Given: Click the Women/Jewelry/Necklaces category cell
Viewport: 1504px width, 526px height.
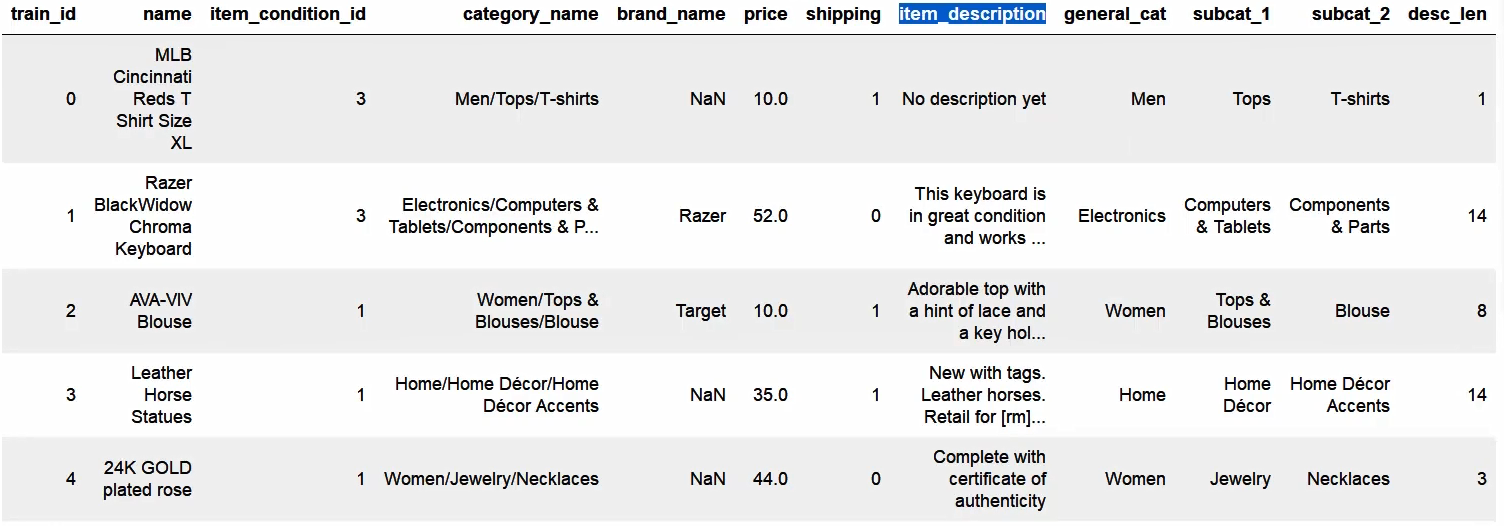Looking at the screenshot, I should point(491,479).
